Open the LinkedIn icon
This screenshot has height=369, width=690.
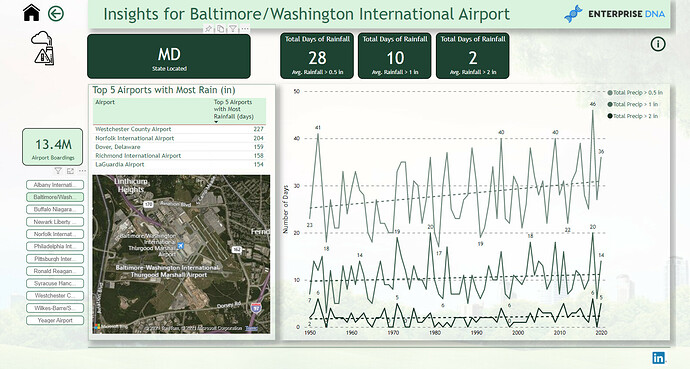click(658, 358)
